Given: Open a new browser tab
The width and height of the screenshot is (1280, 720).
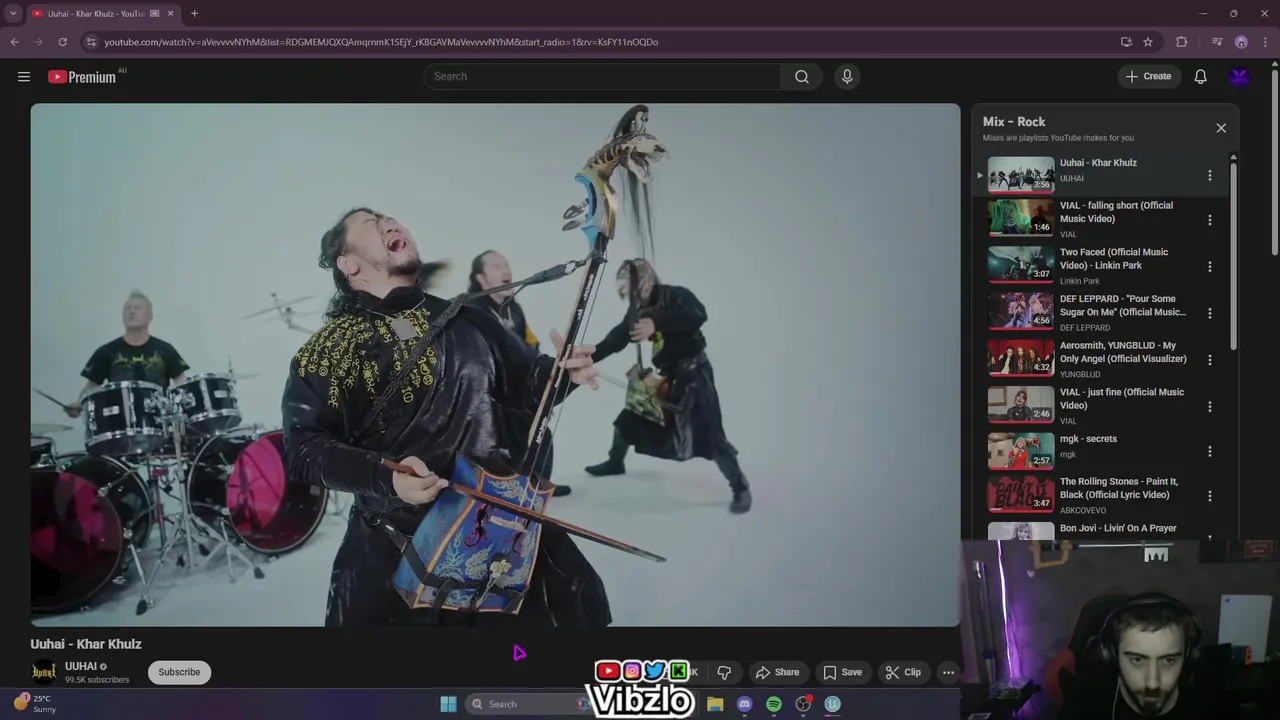Looking at the screenshot, I should [x=194, y=13].
